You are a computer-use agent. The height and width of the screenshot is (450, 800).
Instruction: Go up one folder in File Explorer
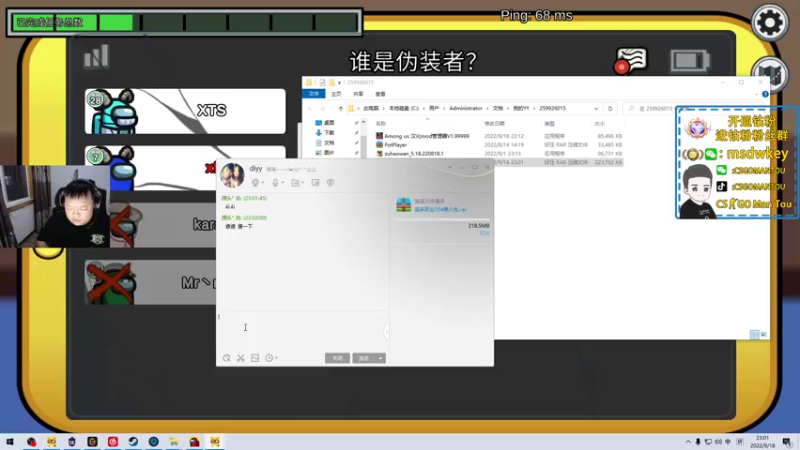340,109
